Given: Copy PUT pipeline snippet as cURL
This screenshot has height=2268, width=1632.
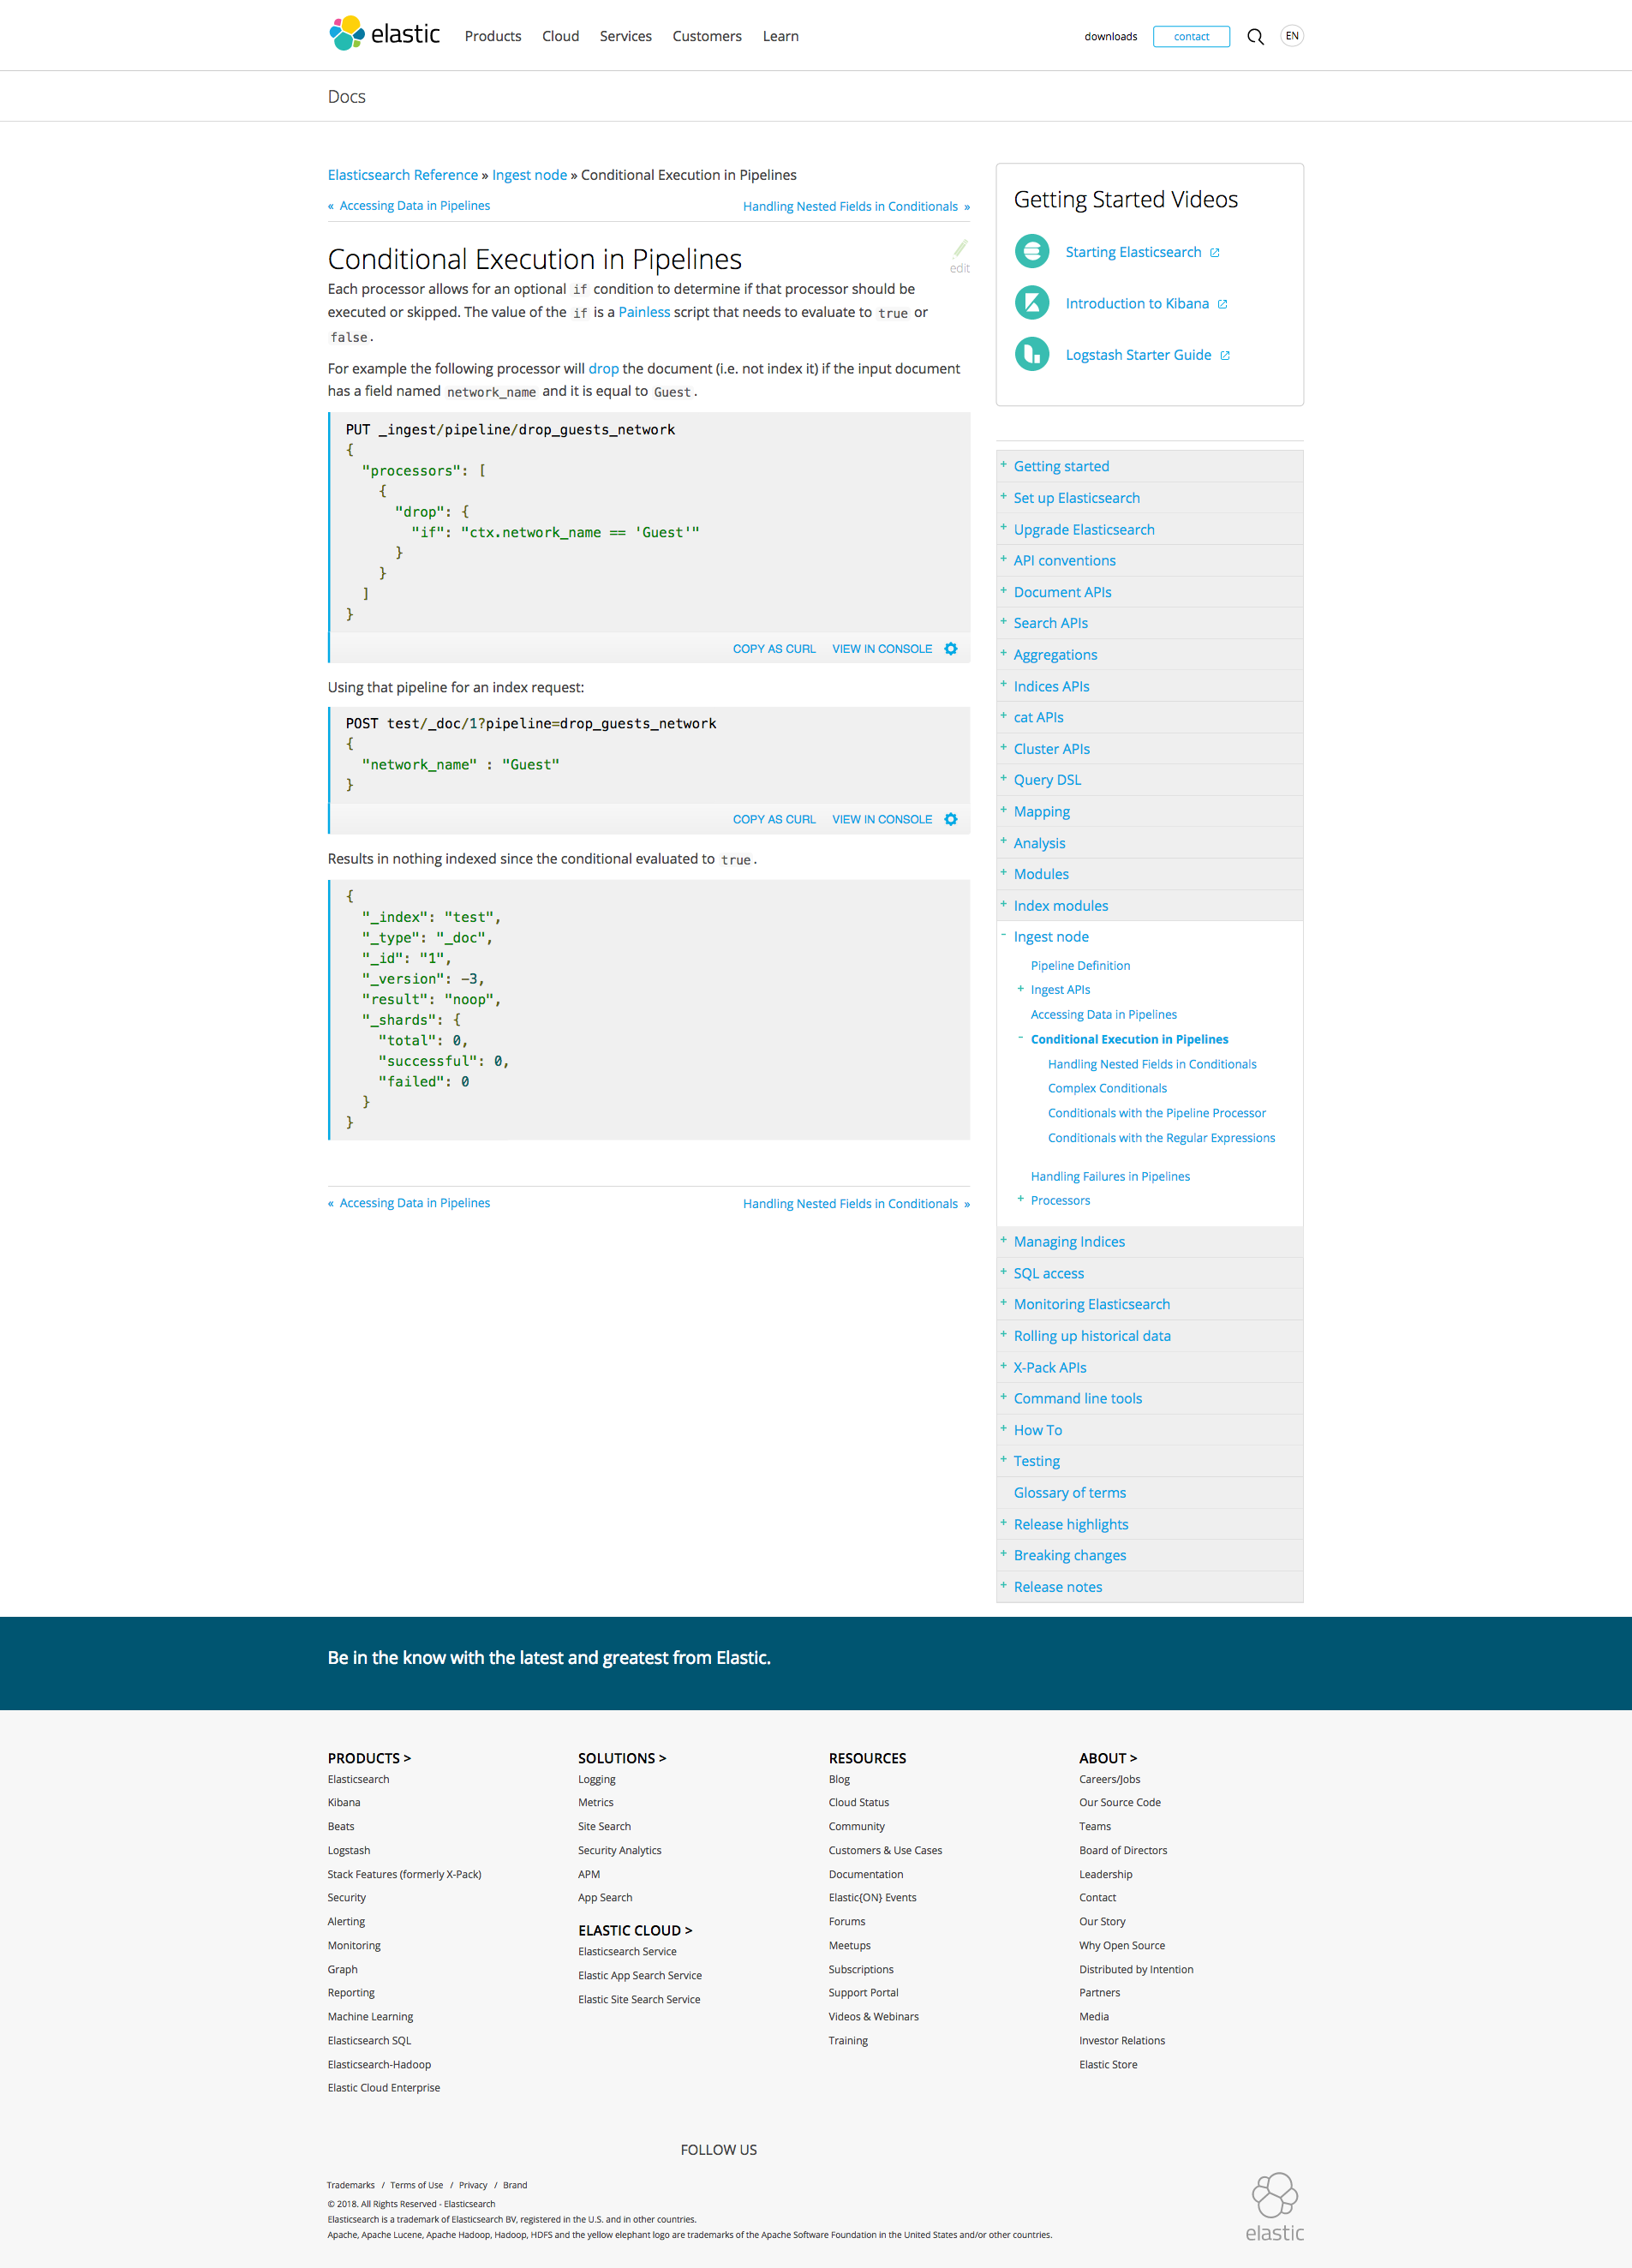Looking at the screenshot, I should (774, 649).
